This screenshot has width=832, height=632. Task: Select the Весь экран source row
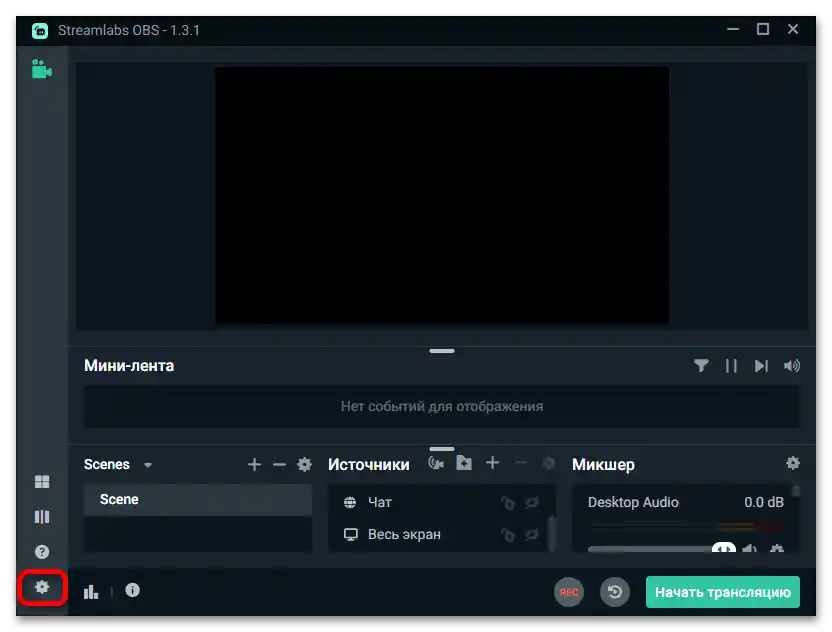440,534
